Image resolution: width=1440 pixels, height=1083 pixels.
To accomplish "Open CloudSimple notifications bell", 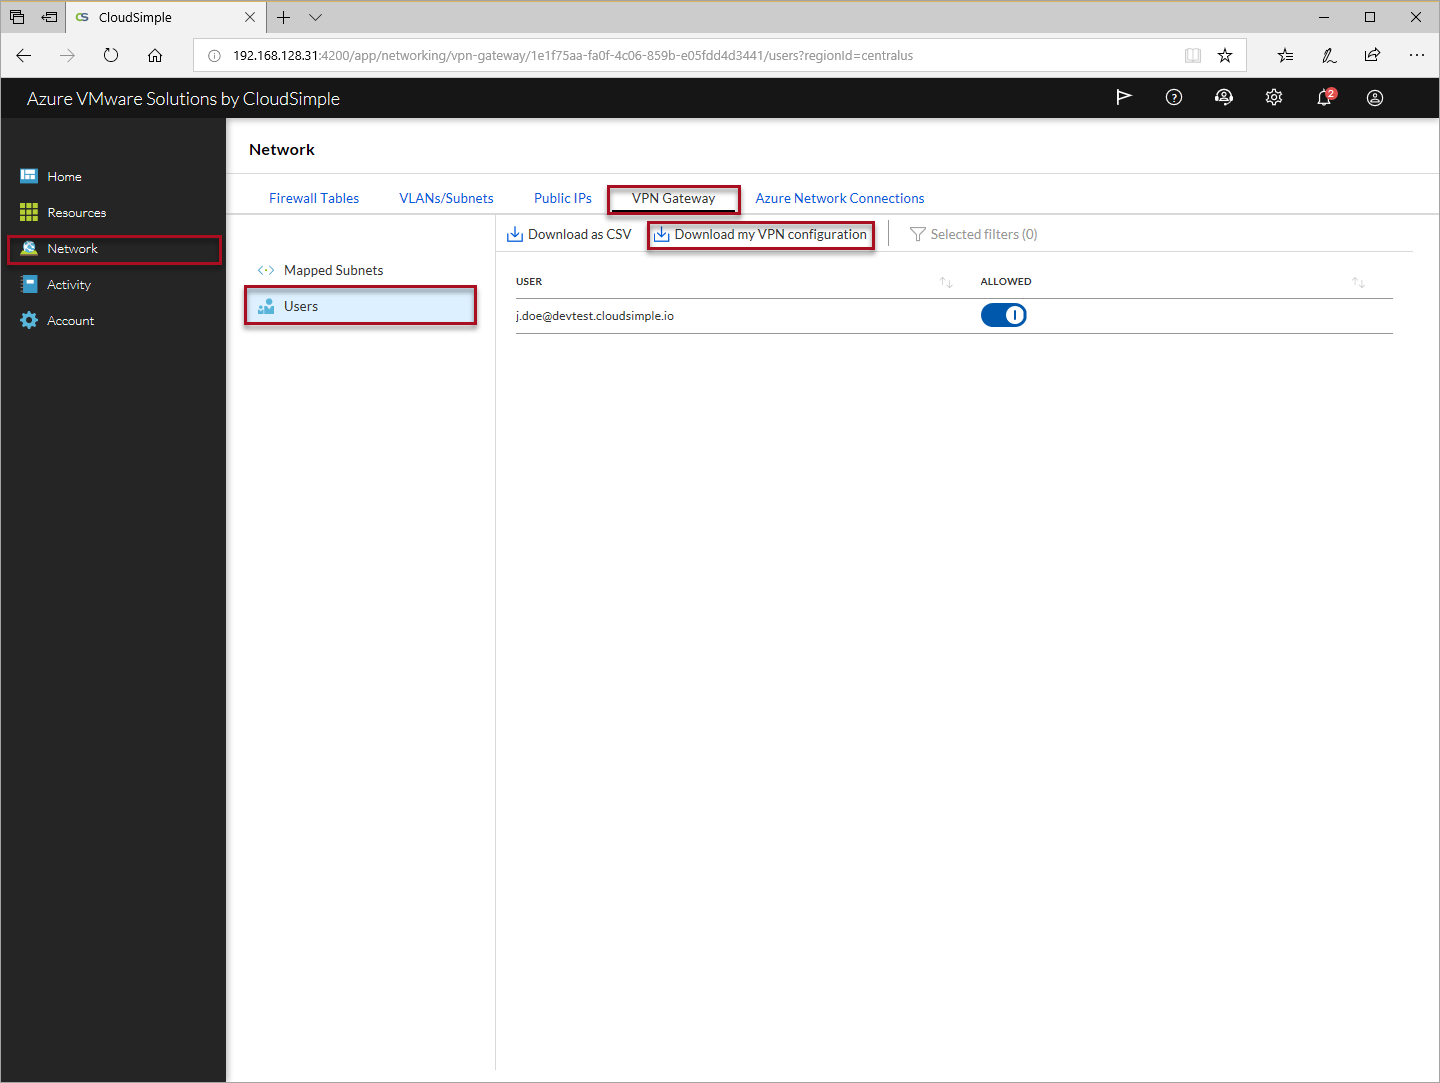I will (x=1324, y=97).
